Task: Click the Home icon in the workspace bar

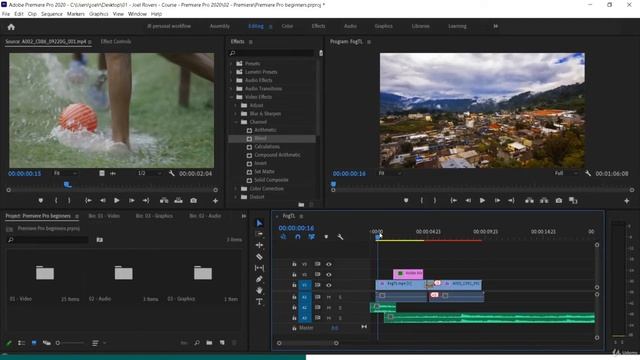Action: tap(11, 27)
